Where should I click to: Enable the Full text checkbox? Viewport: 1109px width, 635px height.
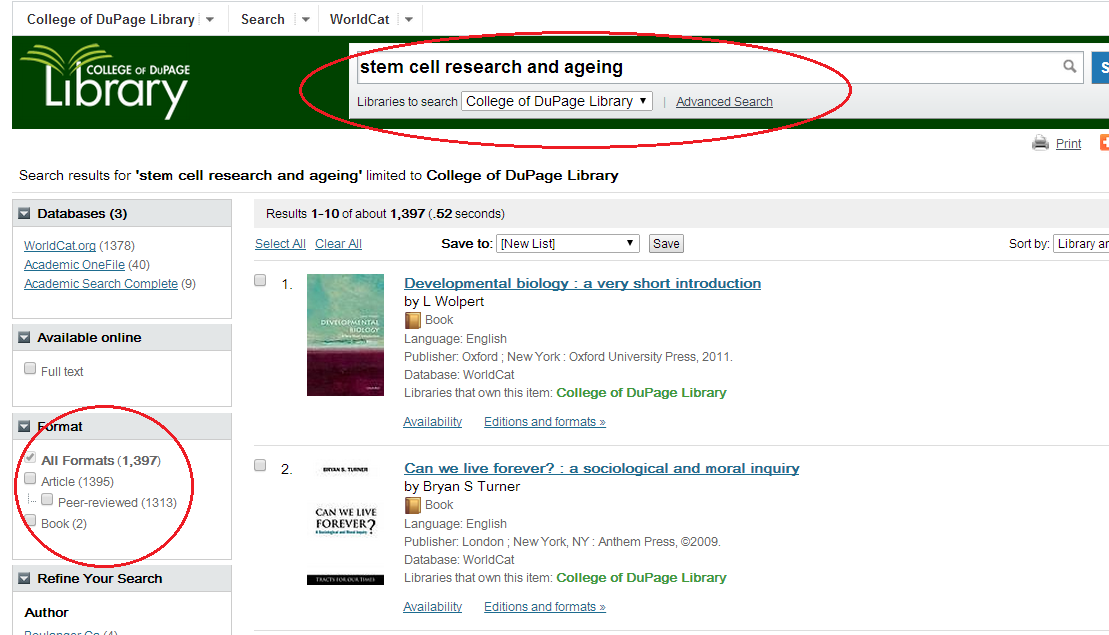pos(30,369)
